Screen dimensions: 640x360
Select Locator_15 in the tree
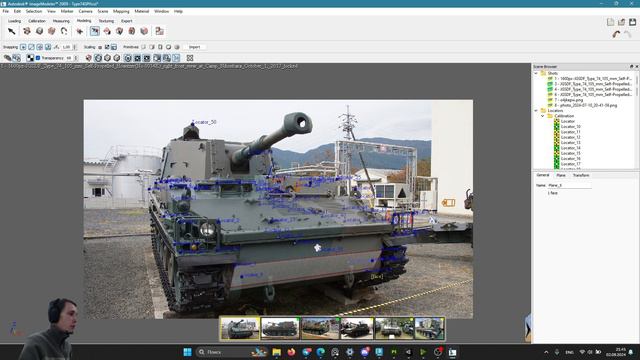pyautogui.click(x=571, y=153)
